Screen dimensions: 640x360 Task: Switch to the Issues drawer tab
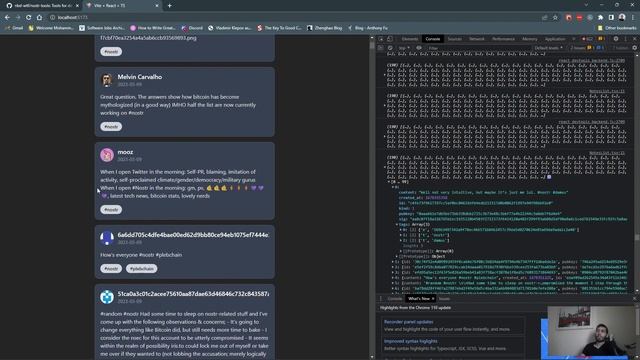coord(444,299)
